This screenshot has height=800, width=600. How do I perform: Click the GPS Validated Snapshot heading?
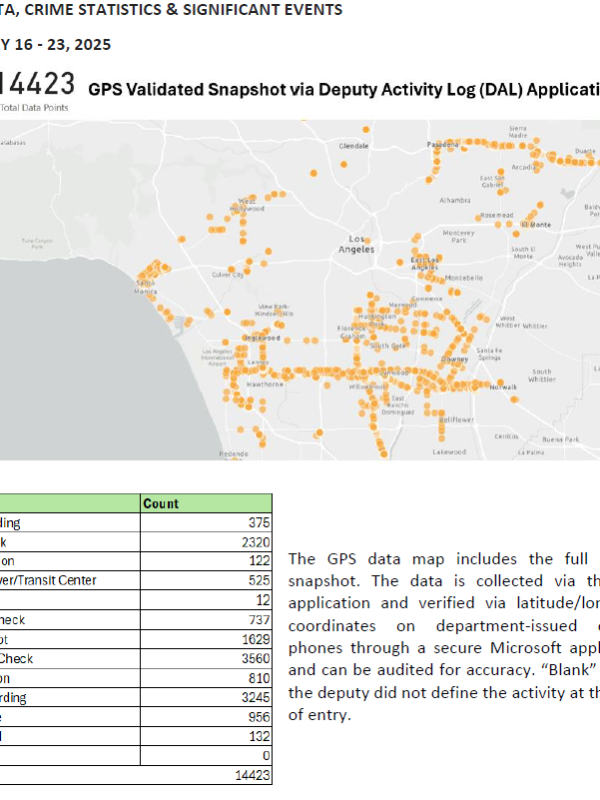[x=340, y=89]
